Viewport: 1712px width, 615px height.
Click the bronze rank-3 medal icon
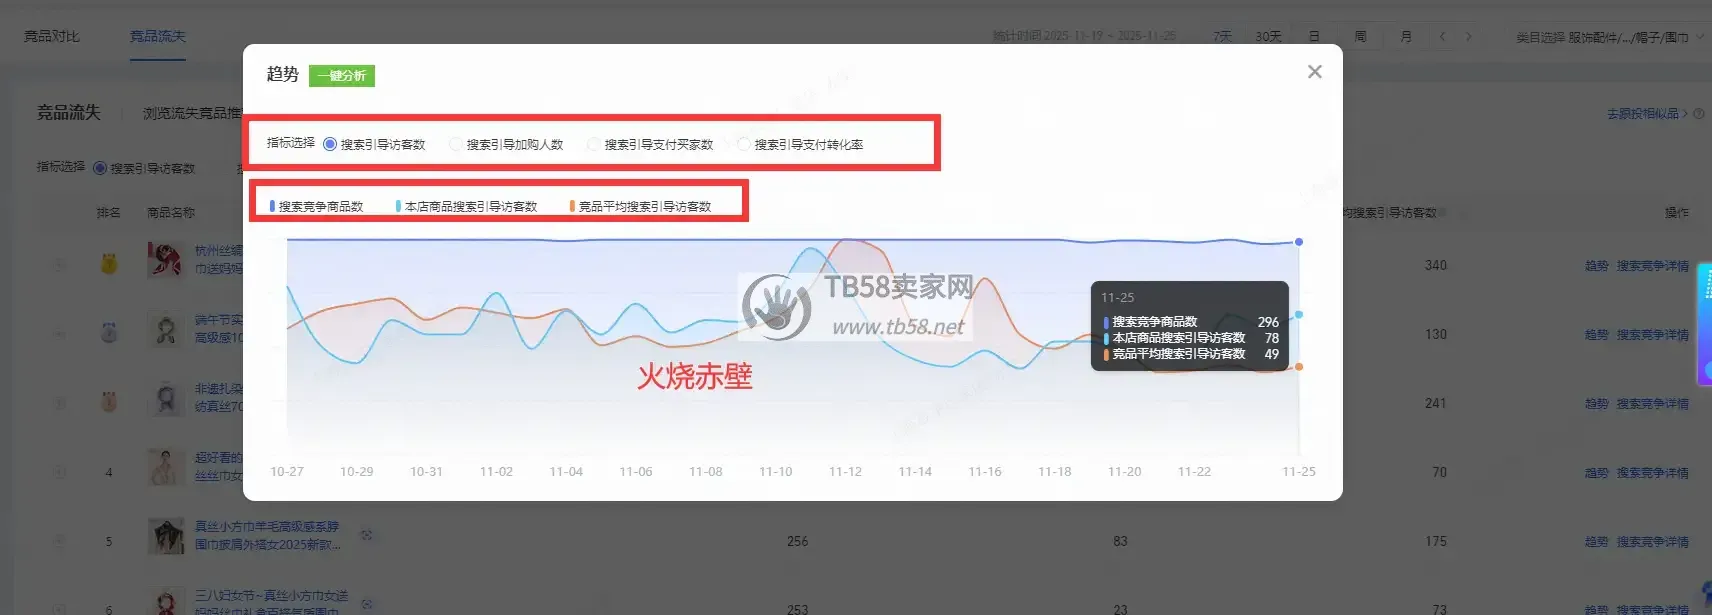[109, 402]
